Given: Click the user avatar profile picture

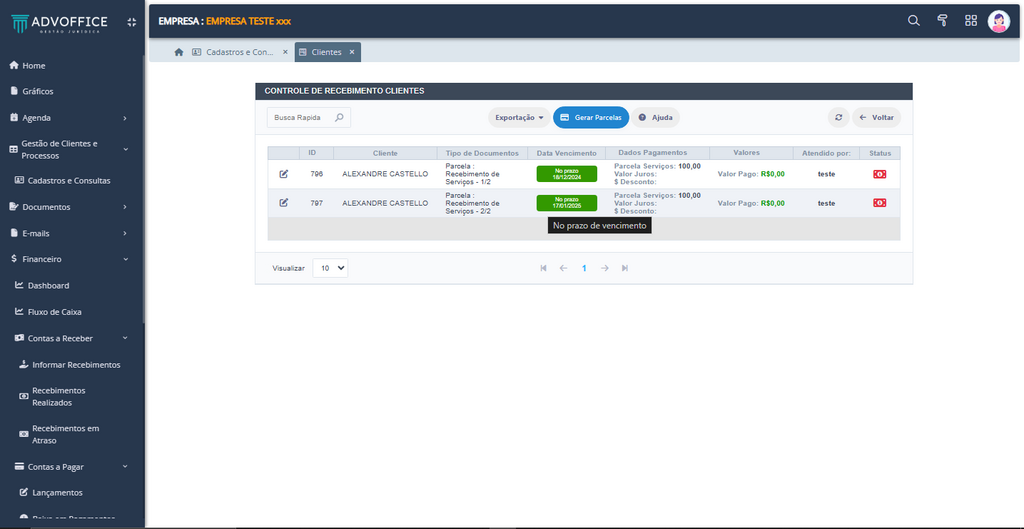Looking at the screenshot, I should (x=998, y=21).
